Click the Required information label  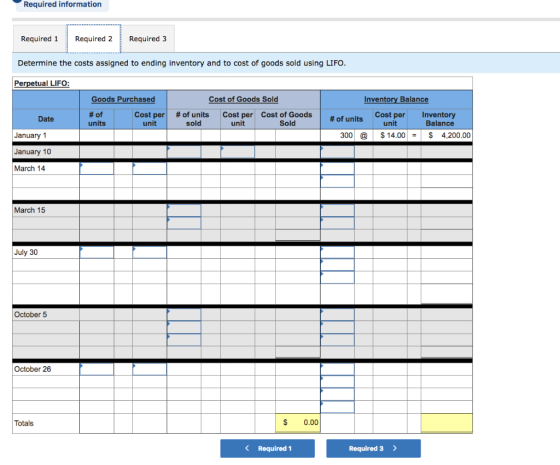pyautogui.click(x=62, y=4)
